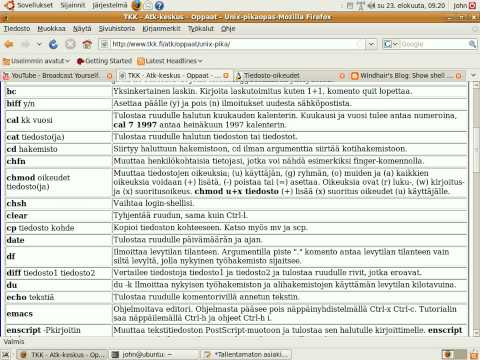The width and height of the screenshot is (480, 360).
Task: Open the Getting Started bookmark
Action: click(104, 61)
